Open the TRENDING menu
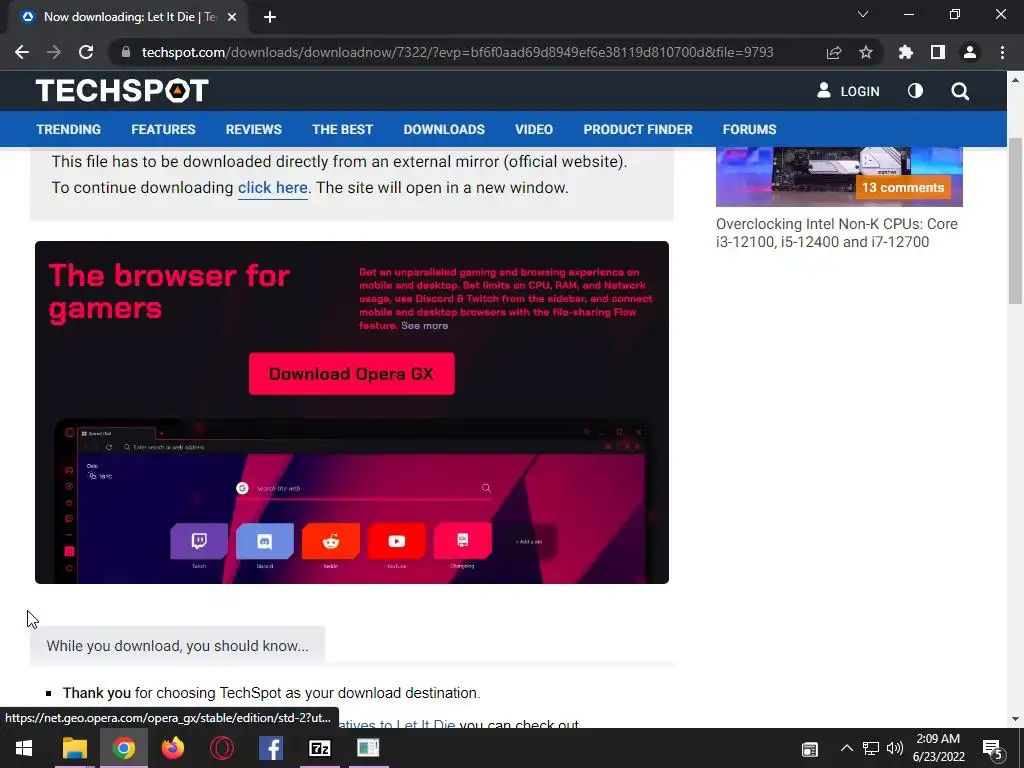 (69, 129)
